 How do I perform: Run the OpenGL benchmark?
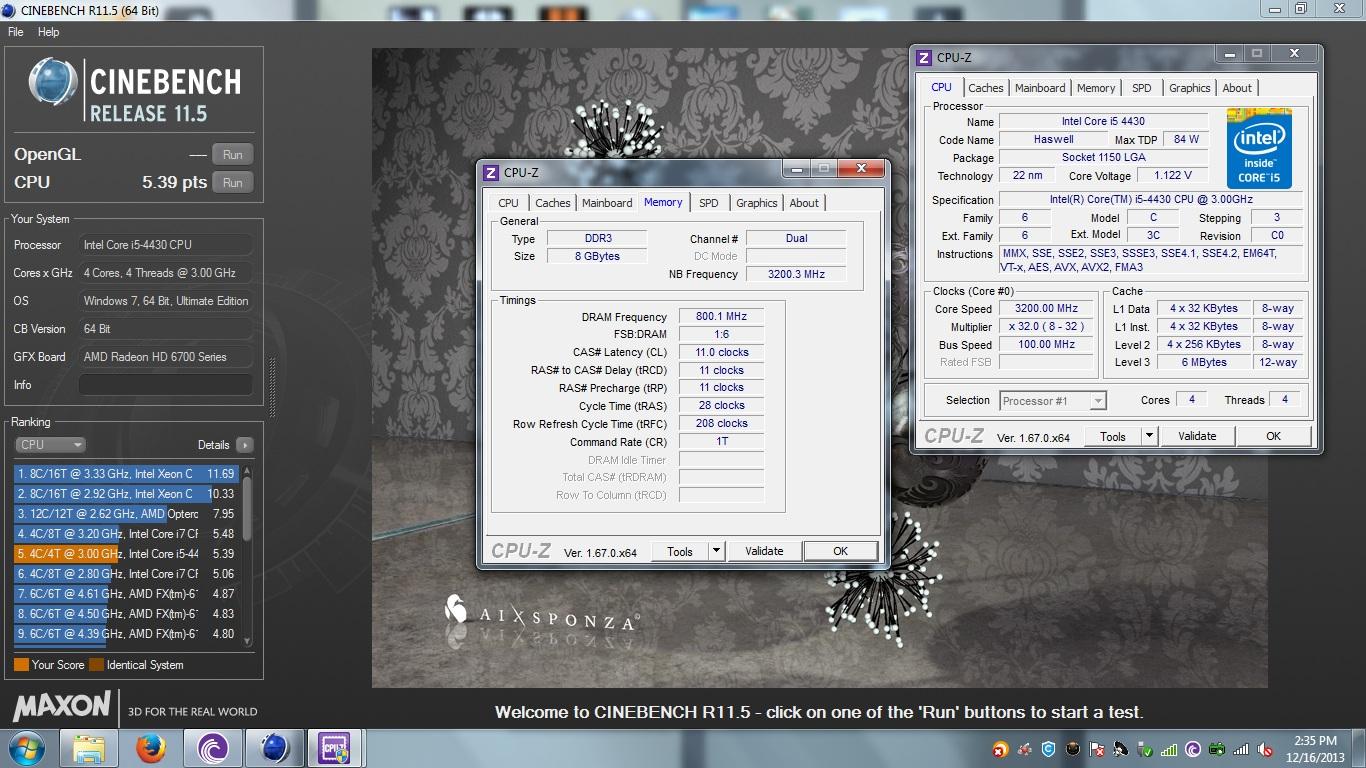tap(233, 155)
